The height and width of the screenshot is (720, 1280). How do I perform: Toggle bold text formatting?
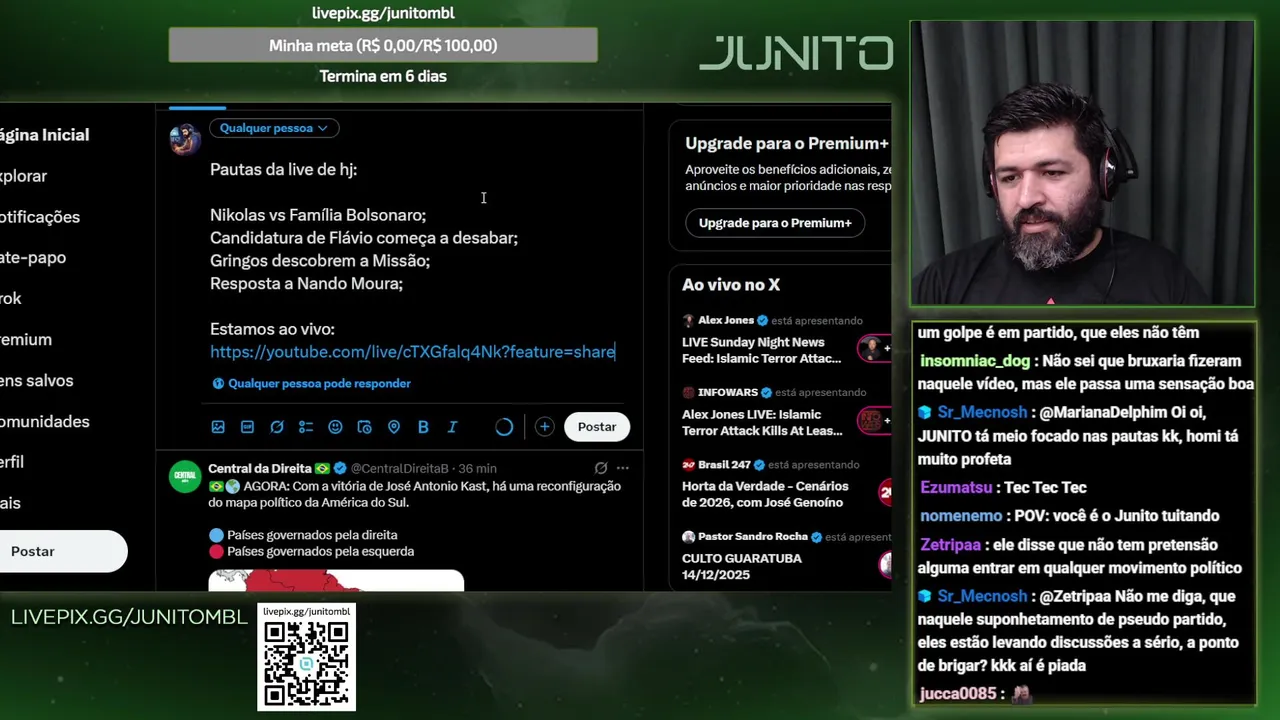[x=423, y=427]
